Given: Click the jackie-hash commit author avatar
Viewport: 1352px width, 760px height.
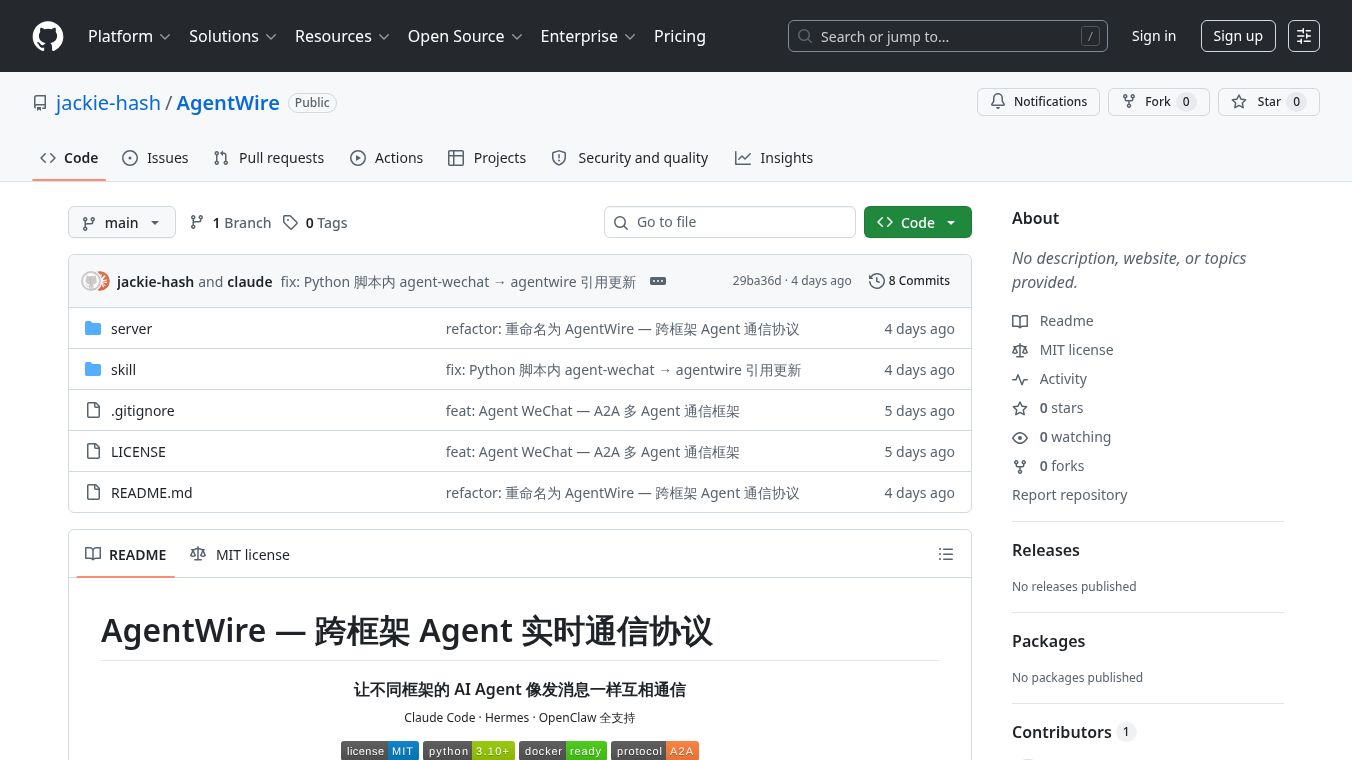Looking at the screenshot, I should (90, 281).
